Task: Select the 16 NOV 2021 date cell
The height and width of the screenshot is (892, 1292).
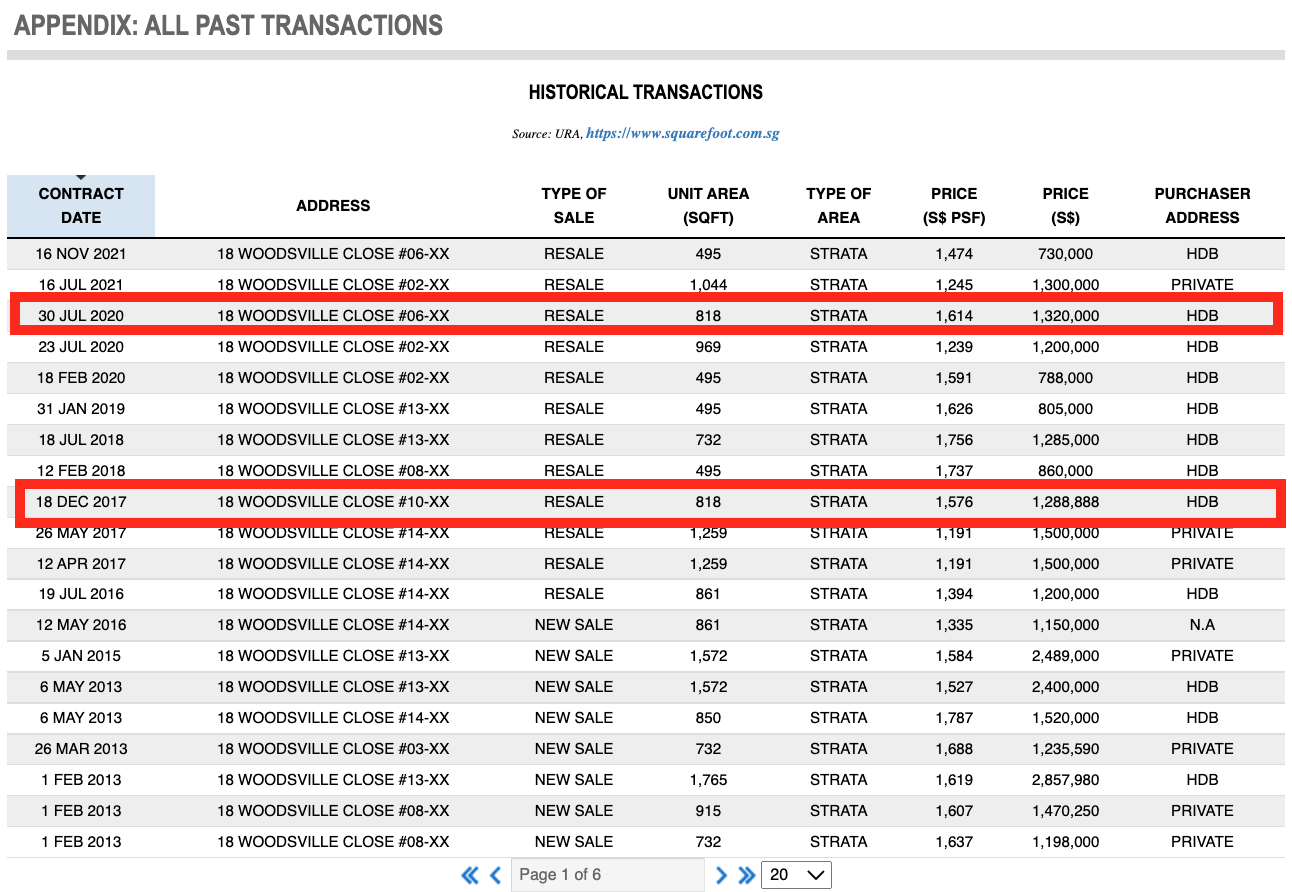Action: coord(81,254)
